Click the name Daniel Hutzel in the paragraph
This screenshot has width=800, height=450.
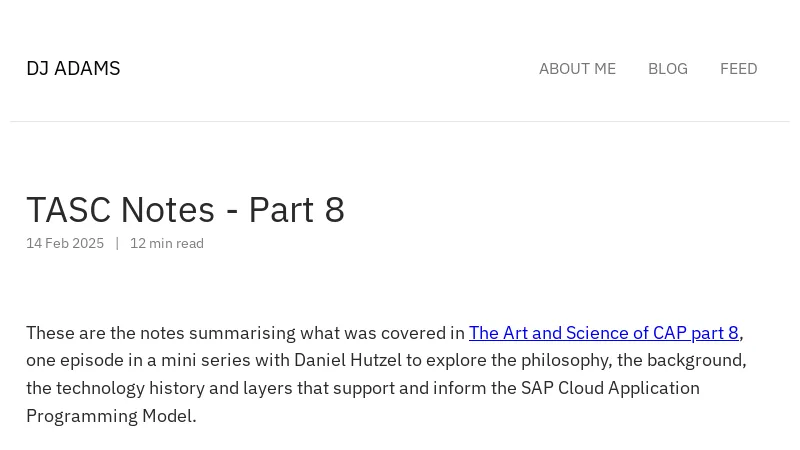[346, 360]
